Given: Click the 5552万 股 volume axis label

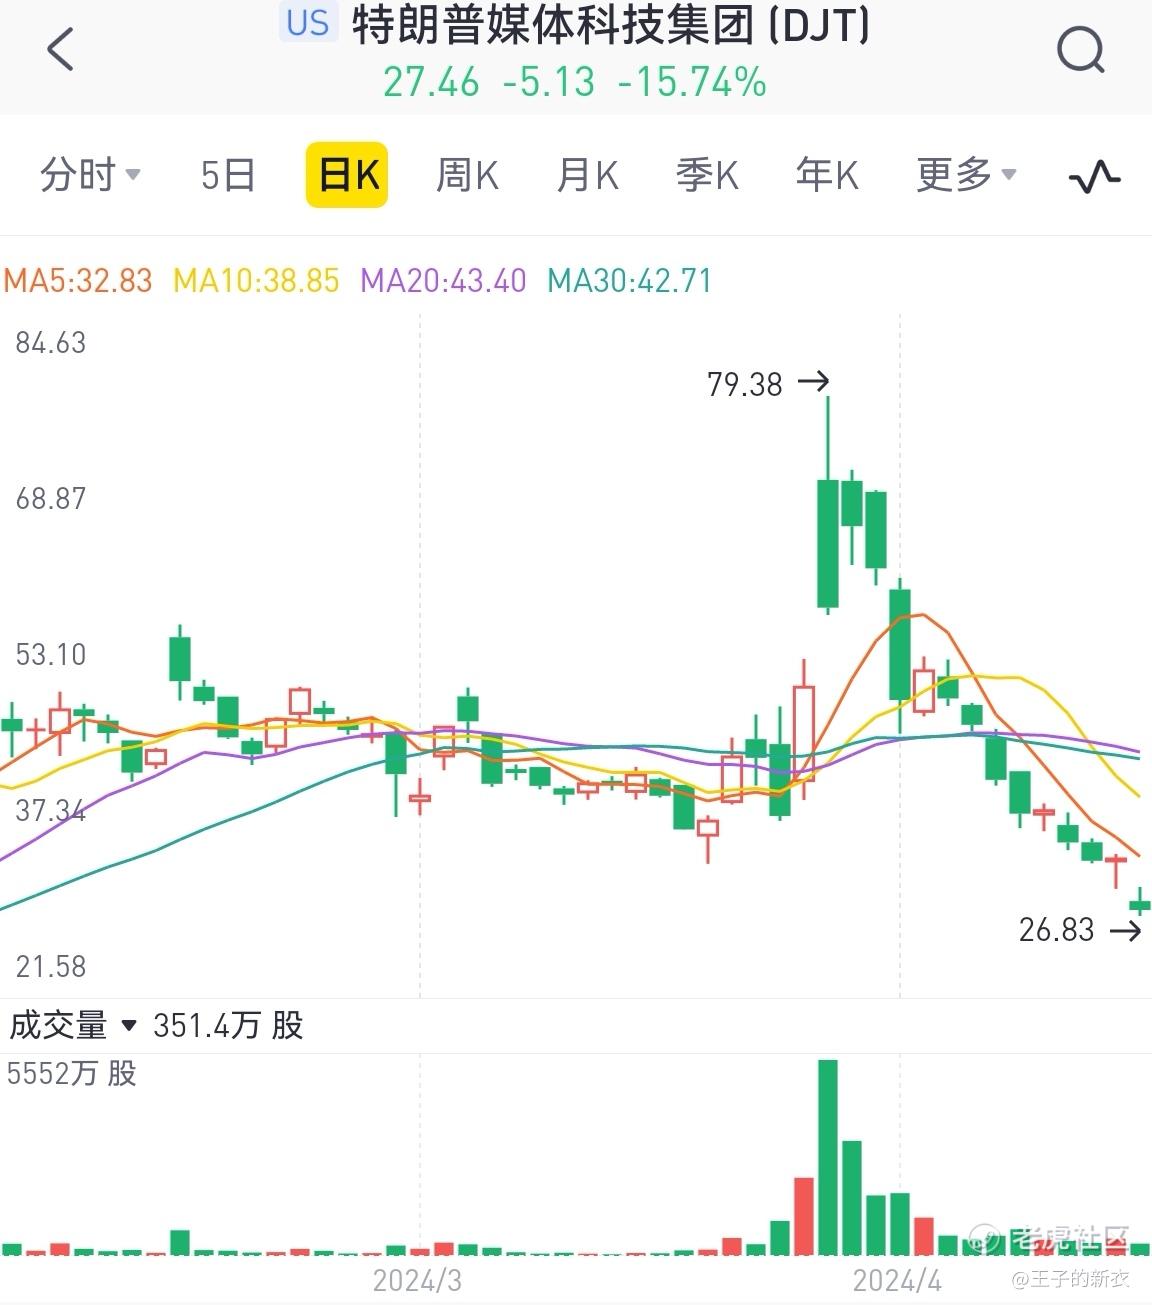Looking at the screenshot, I should pos(71,1074).
